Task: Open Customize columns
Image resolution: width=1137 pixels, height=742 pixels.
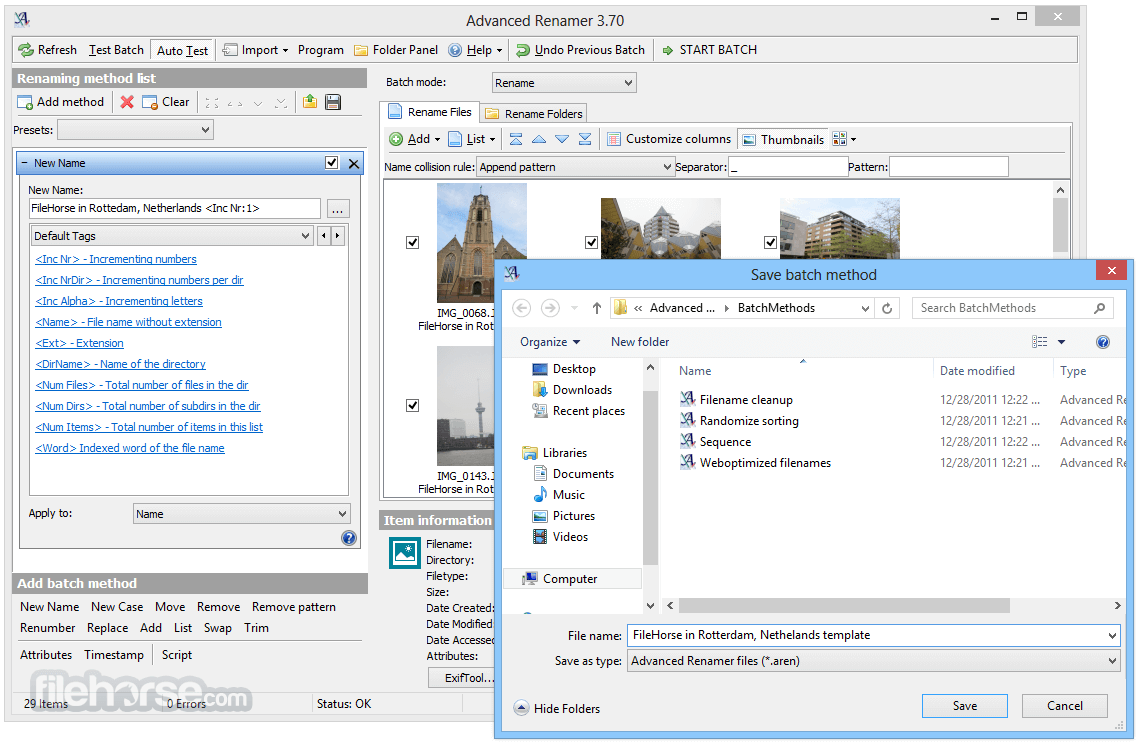Action: pyautogui.click(x=669, y=139)
